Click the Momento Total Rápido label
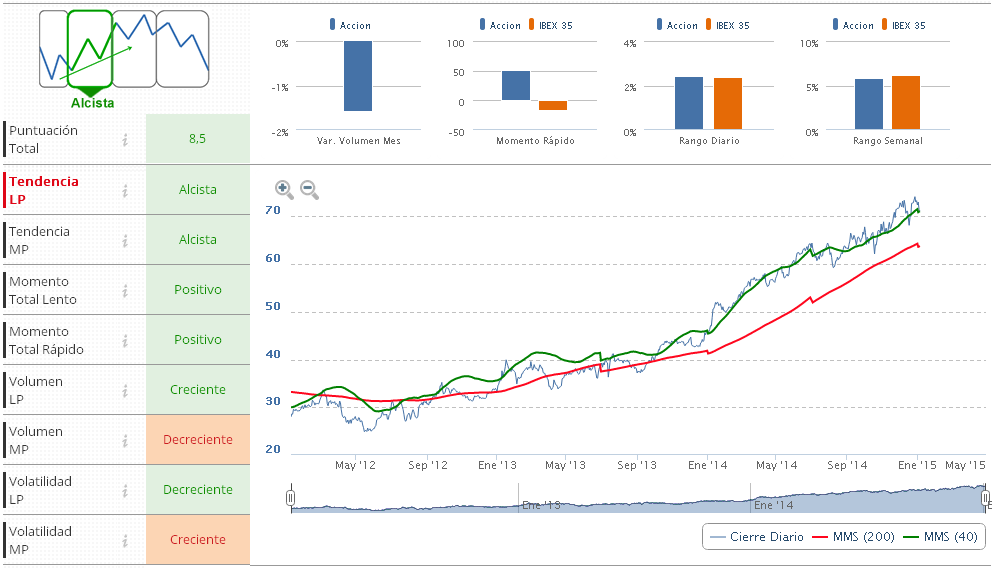Screen dimensions: 992x568 pyautogui.click(x=46, y=340)
